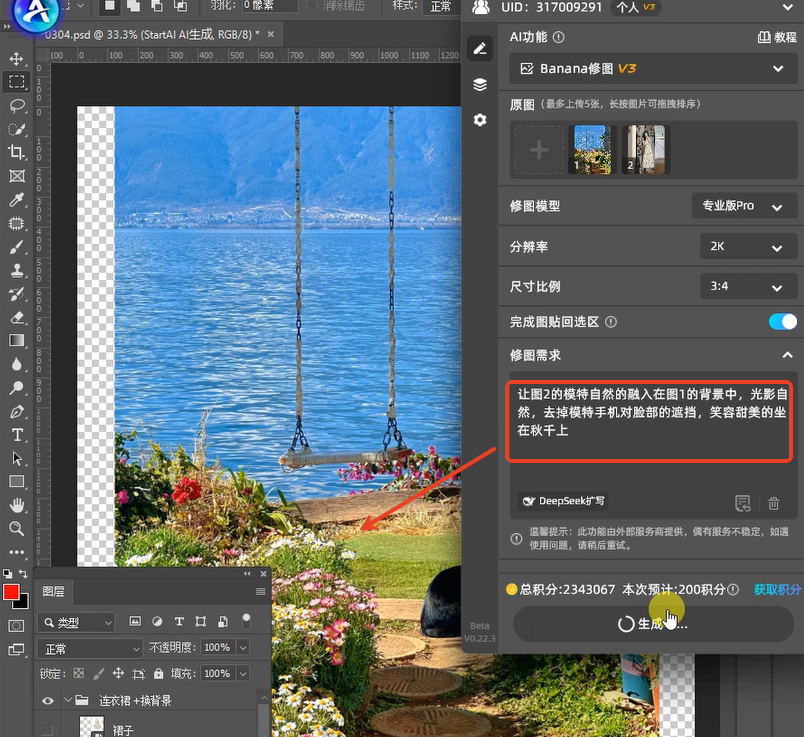Select the Move tool in the toolbar
This screenshot has height=737, width=804.
pos(17,59)
